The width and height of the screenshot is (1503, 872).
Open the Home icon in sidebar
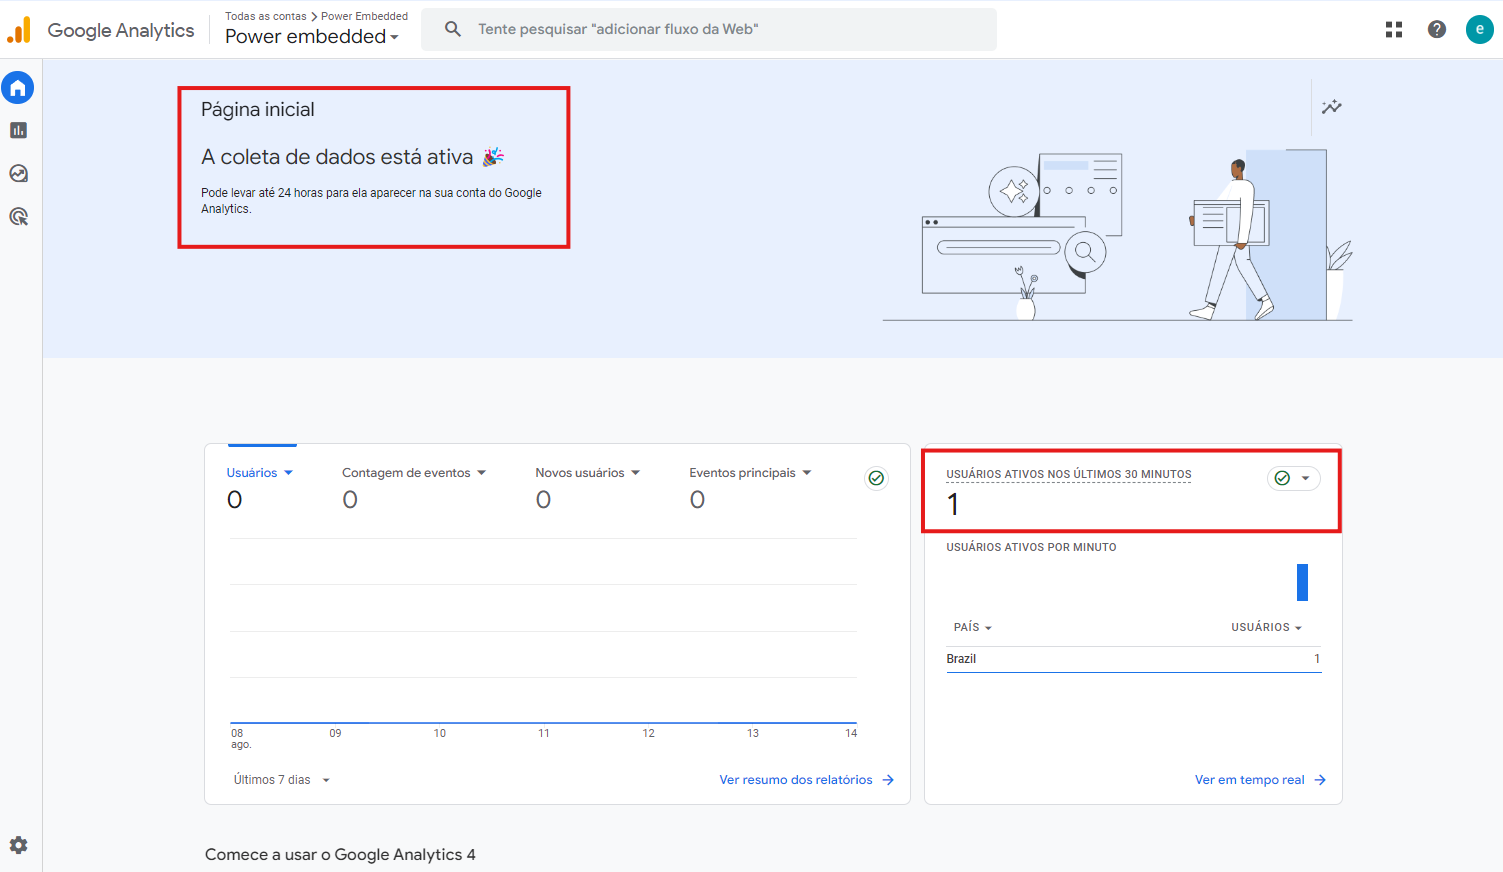(x=18, y=88)
